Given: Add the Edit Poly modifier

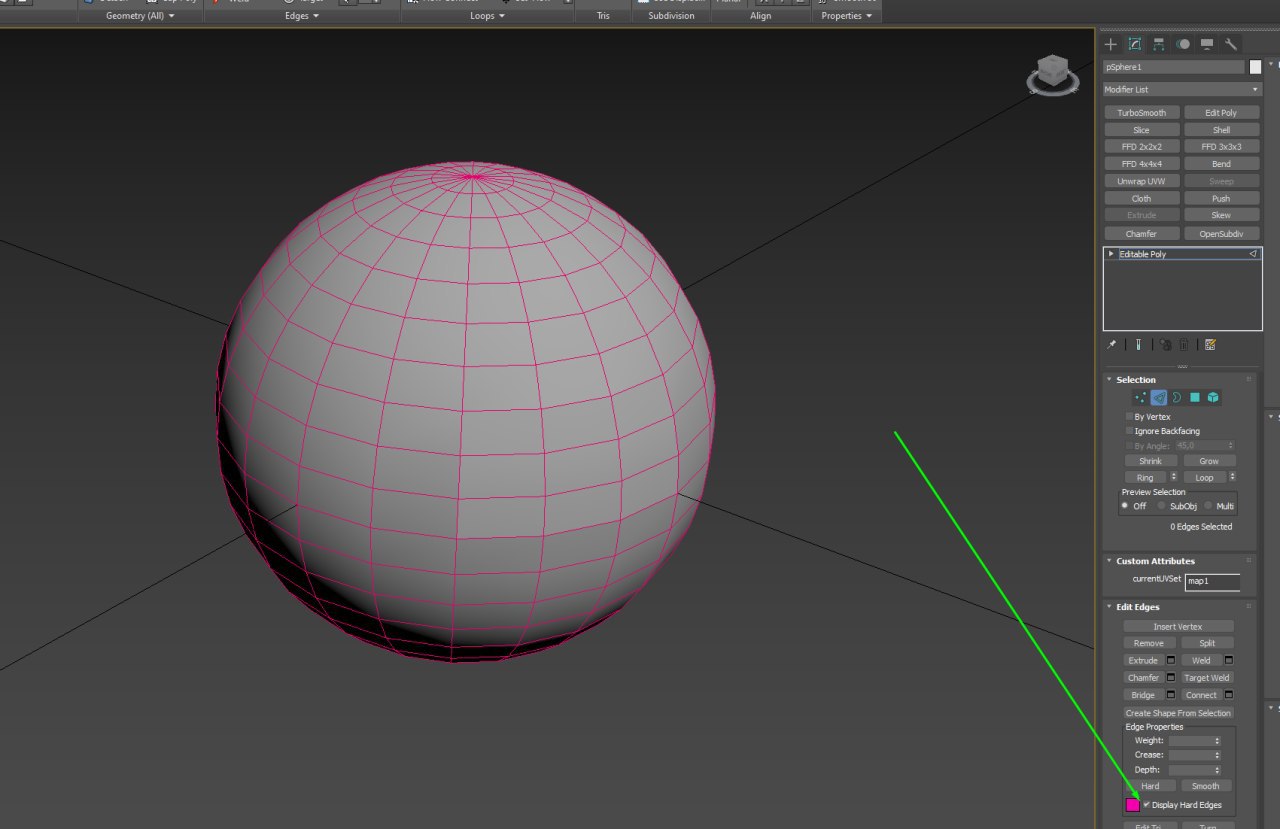Looking at the screenshot, I should pos(1222,113).
